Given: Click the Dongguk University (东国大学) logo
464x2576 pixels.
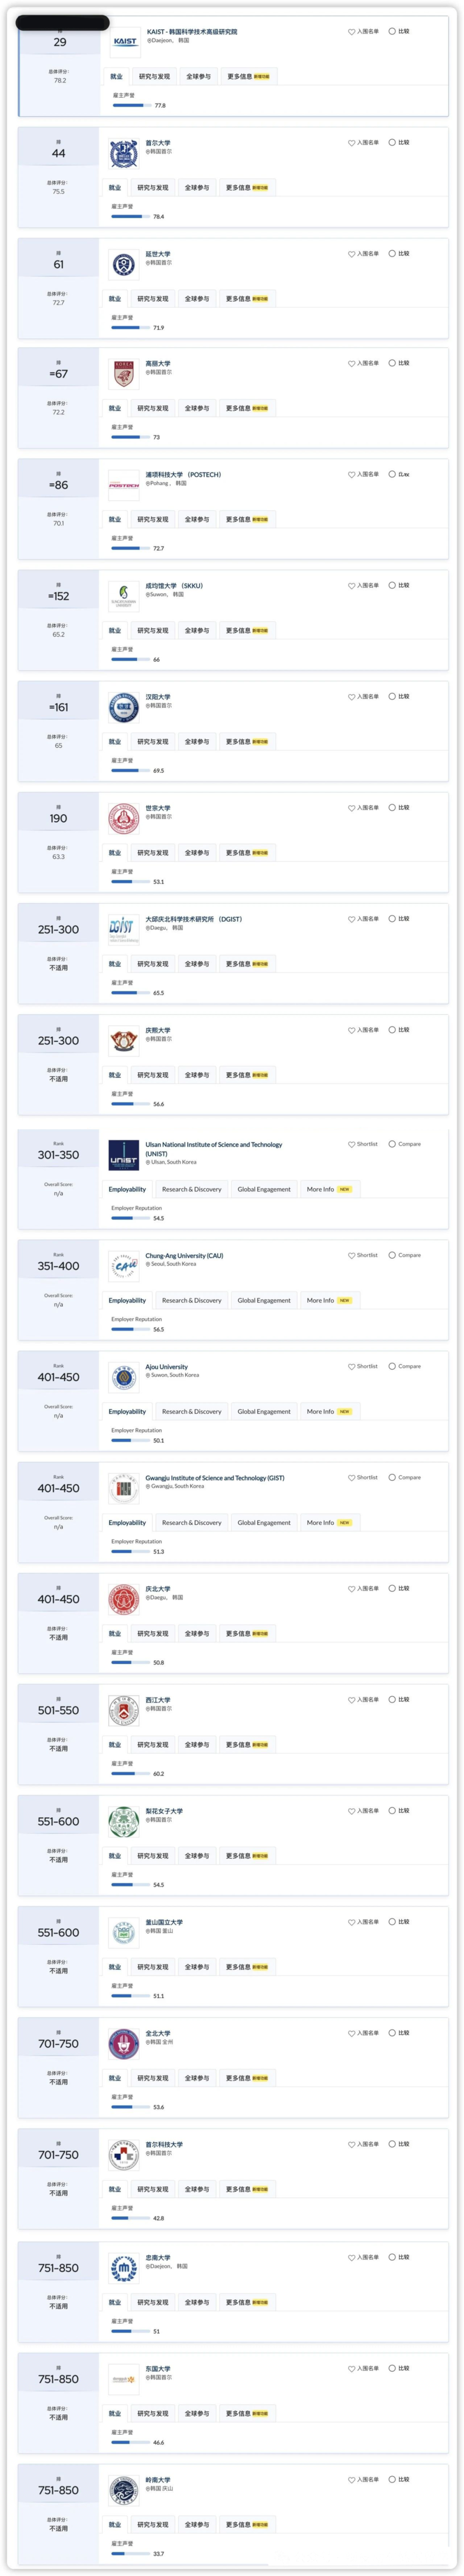Looking at the screenshot, I should pyautogui.click(x=123, y=2378).
